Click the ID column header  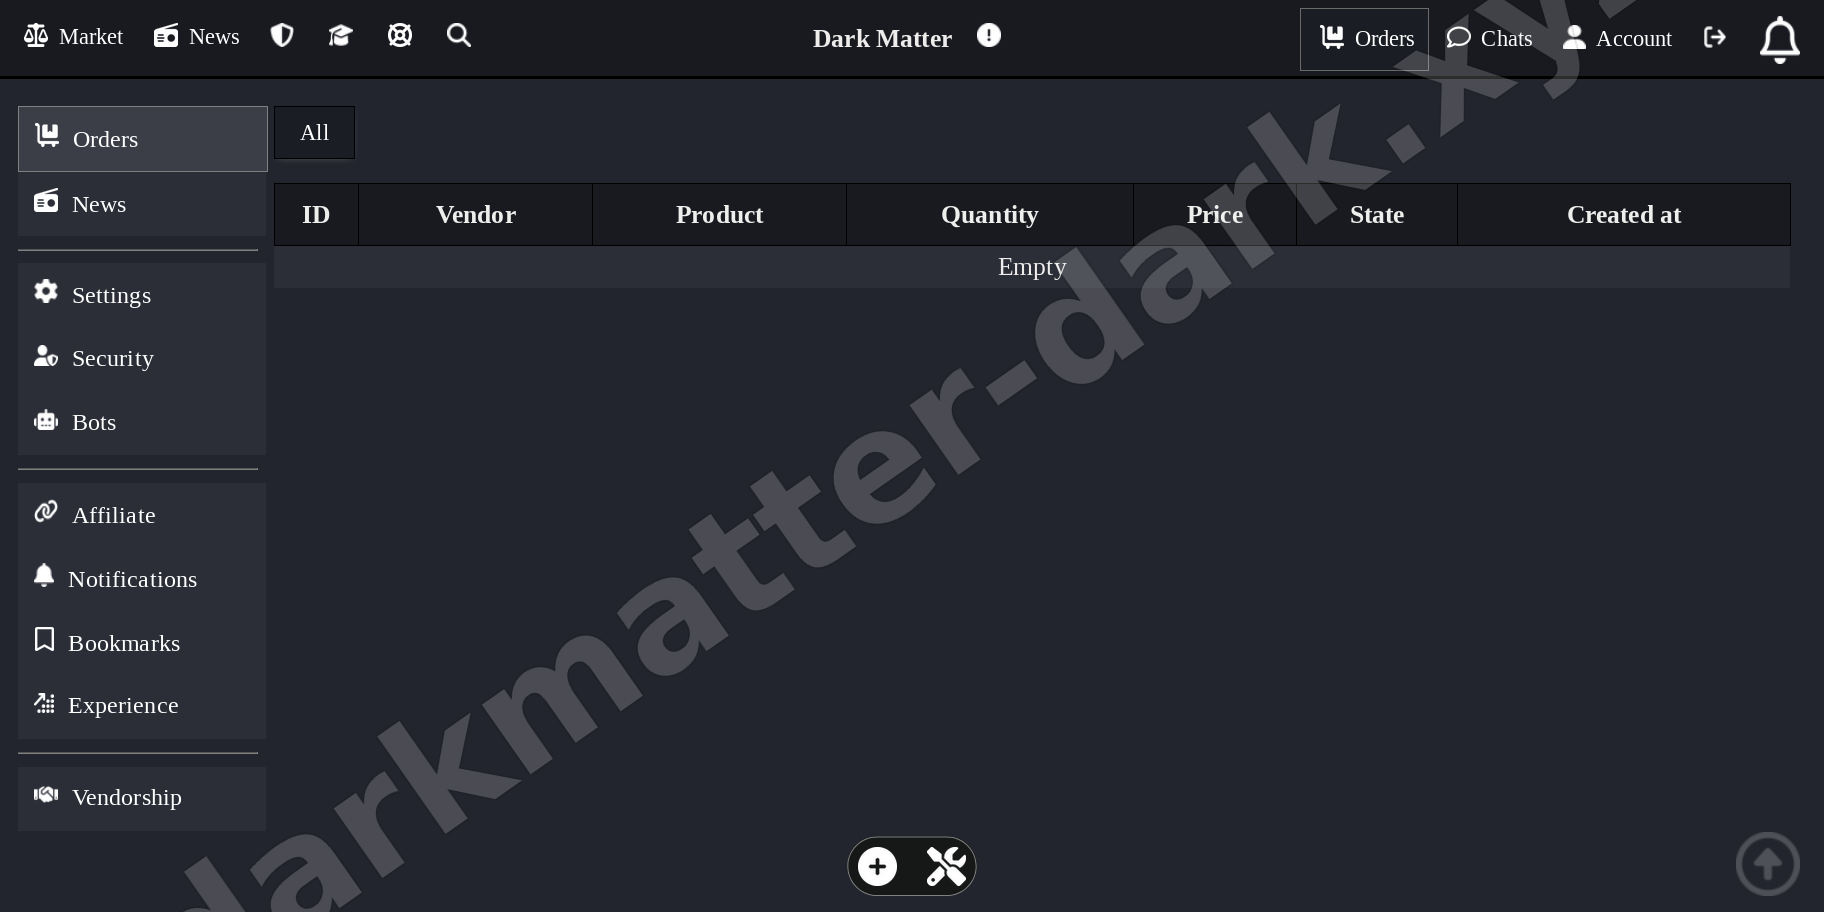click(316, 215)
